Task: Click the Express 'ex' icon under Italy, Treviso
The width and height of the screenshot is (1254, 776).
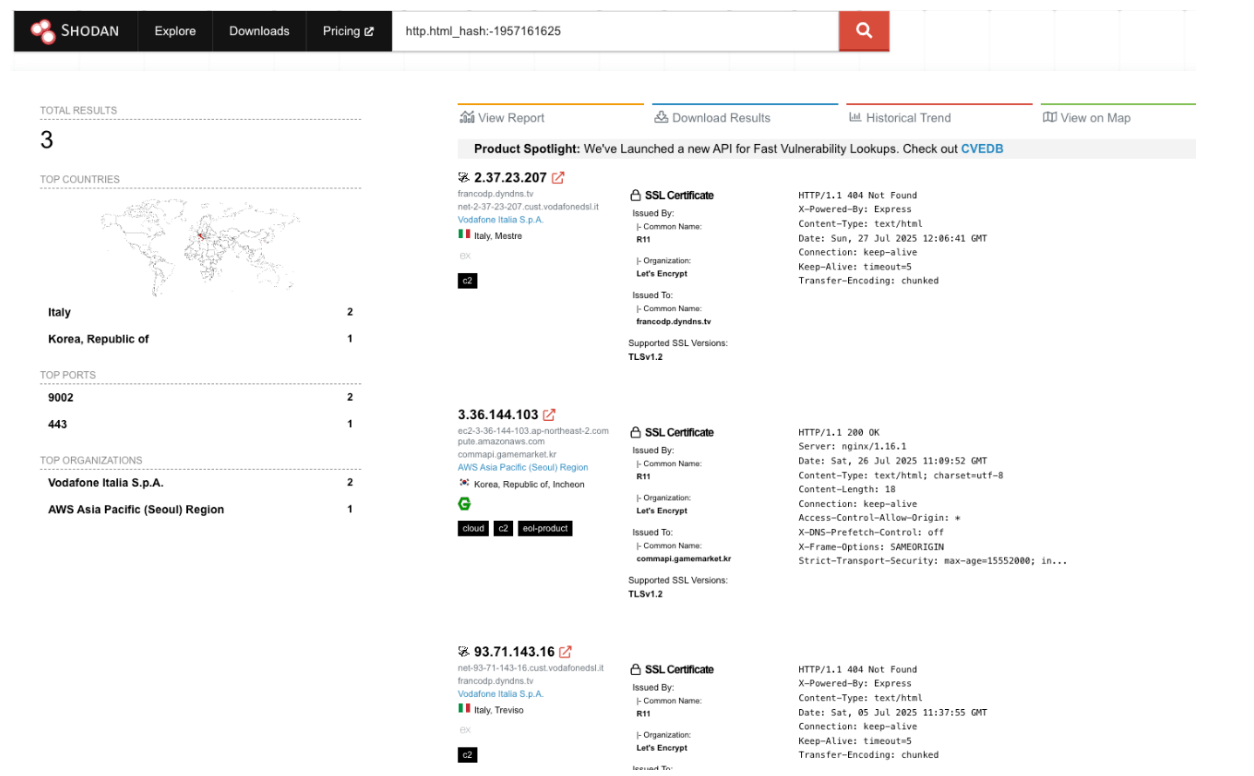Action: (x=464, y=730)
